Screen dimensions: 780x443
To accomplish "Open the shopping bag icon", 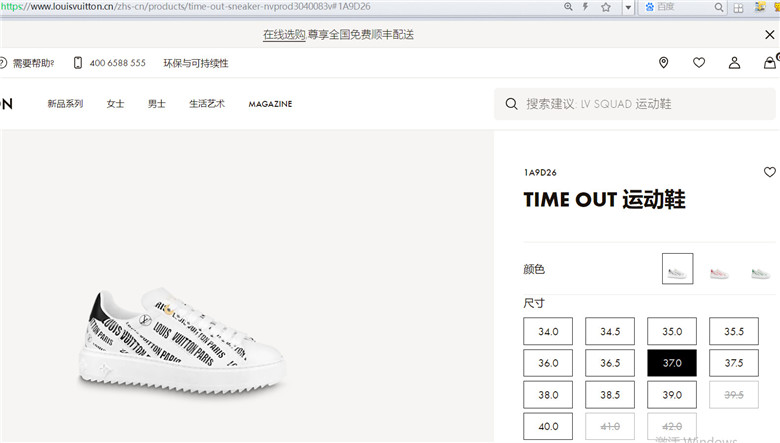I will (x=770, y=63).
